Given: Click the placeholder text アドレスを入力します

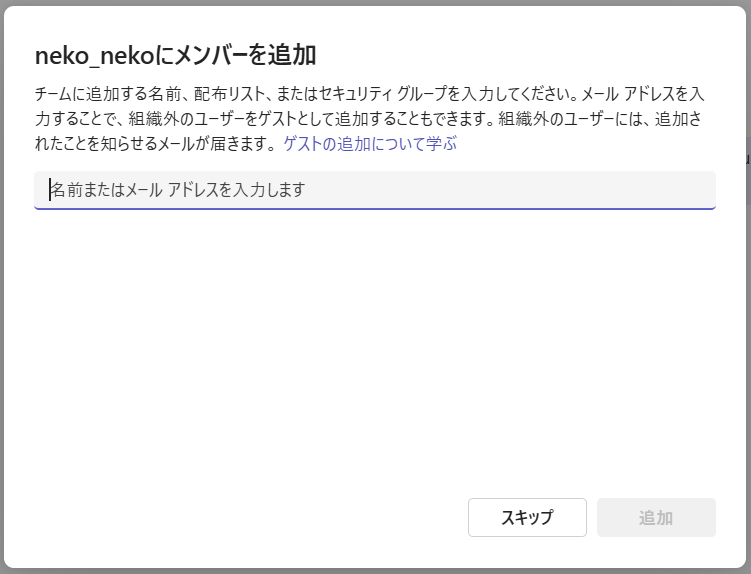Looking at the screenshot, I should coord(237,190).
